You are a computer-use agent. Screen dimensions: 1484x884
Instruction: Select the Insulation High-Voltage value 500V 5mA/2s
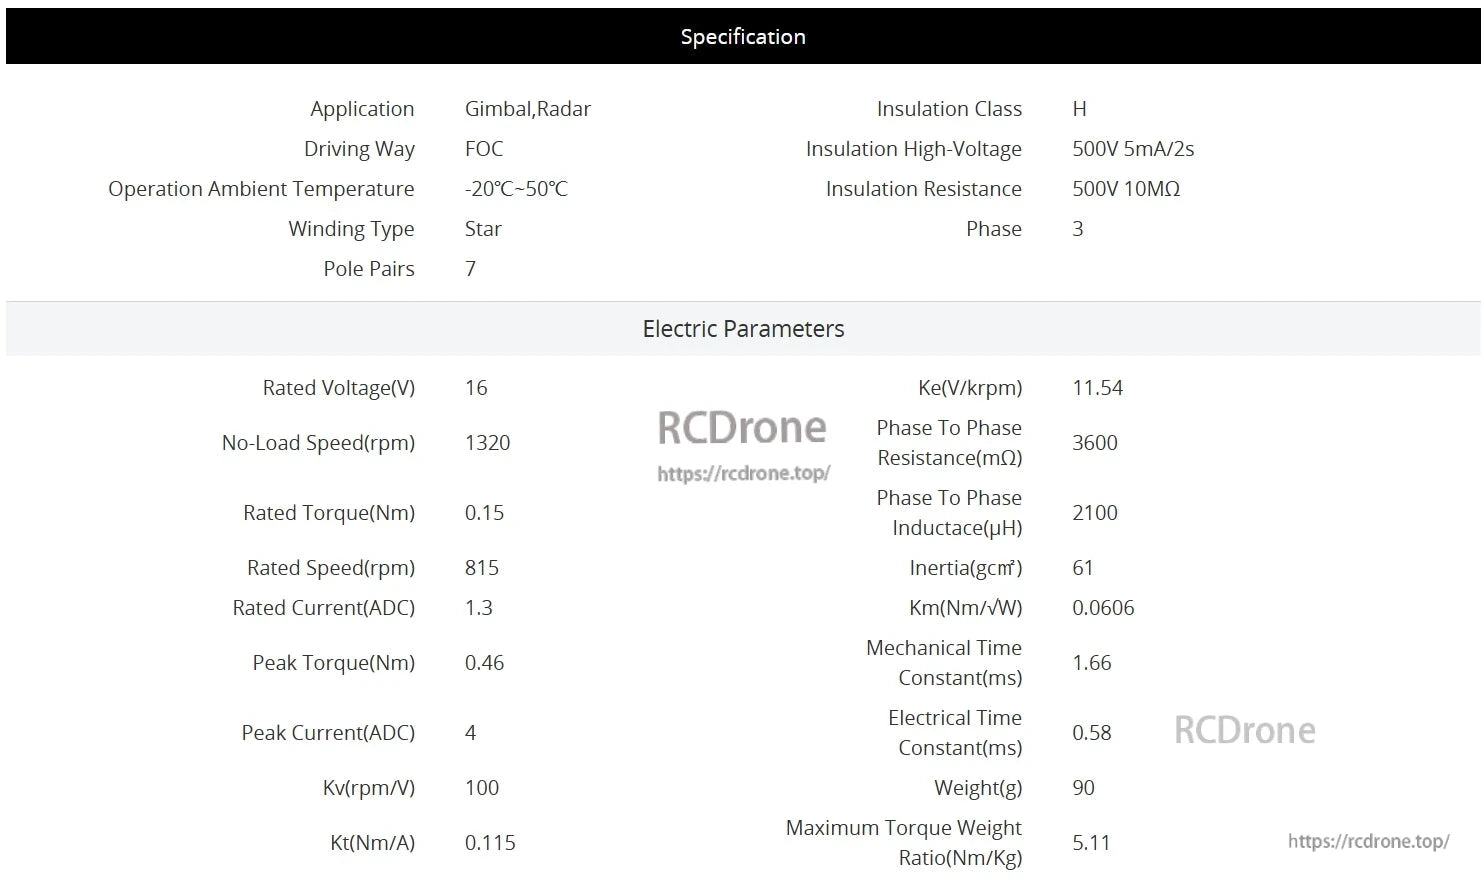click(x=1133, y=149)
